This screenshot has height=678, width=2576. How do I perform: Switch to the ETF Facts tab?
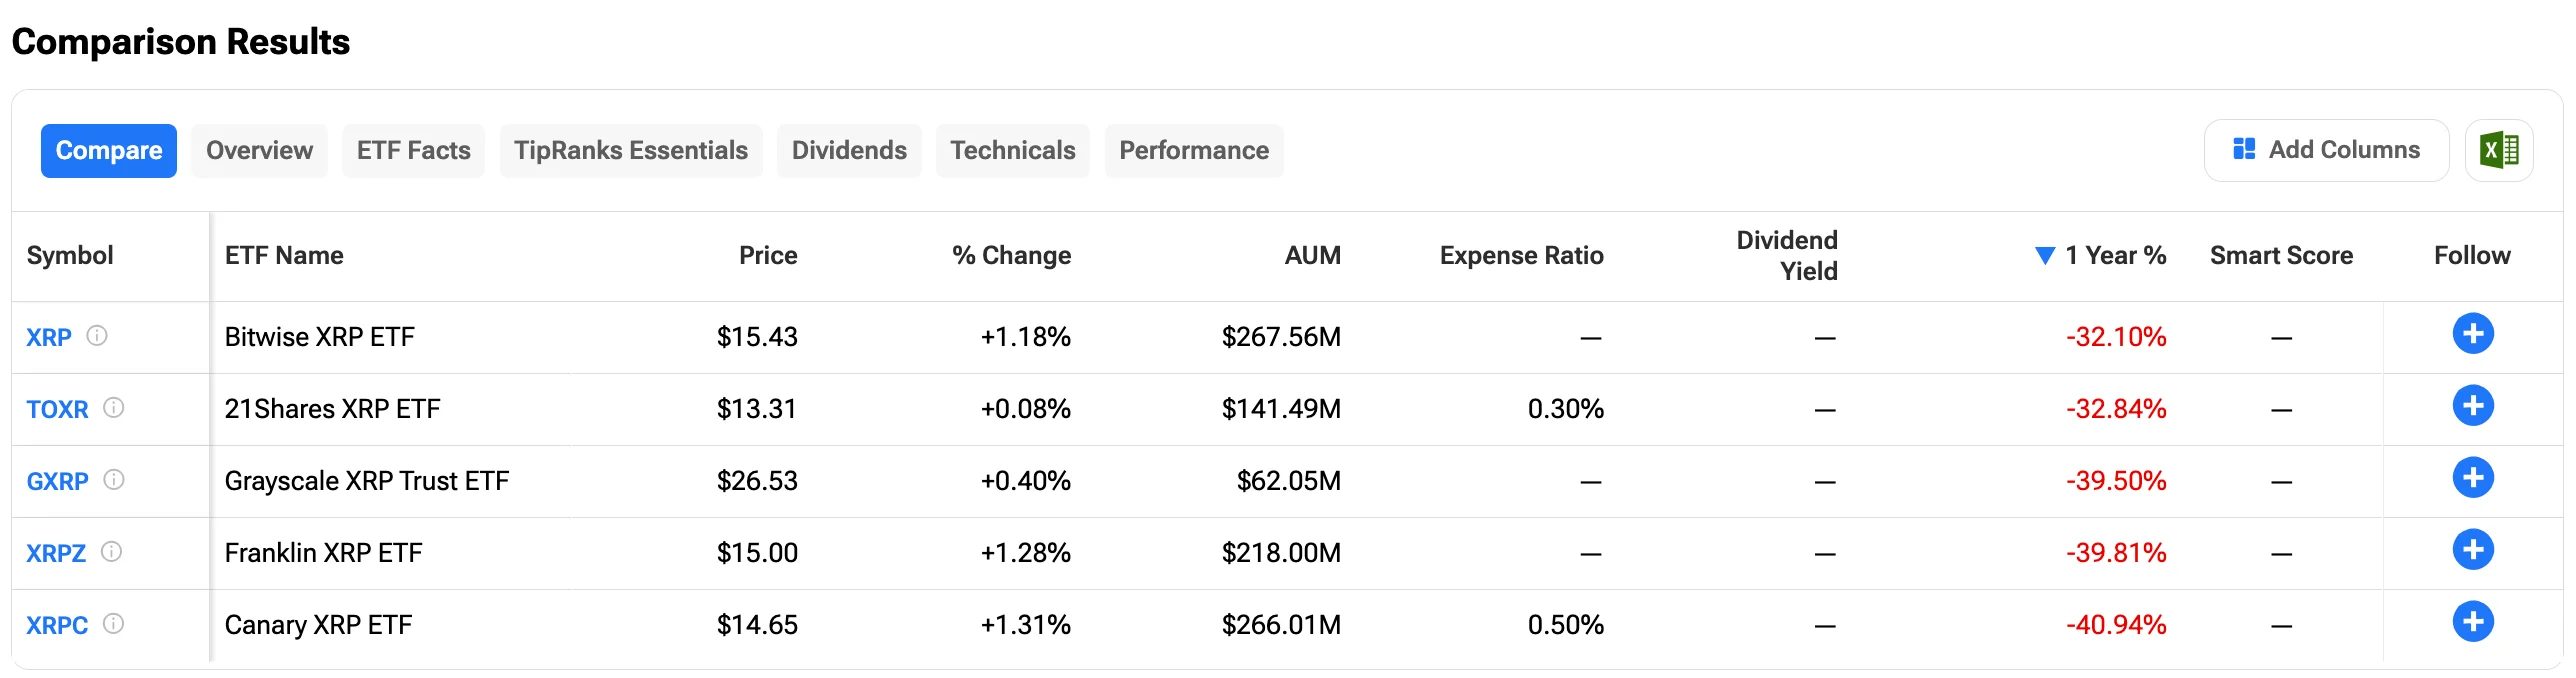(413, 151)
